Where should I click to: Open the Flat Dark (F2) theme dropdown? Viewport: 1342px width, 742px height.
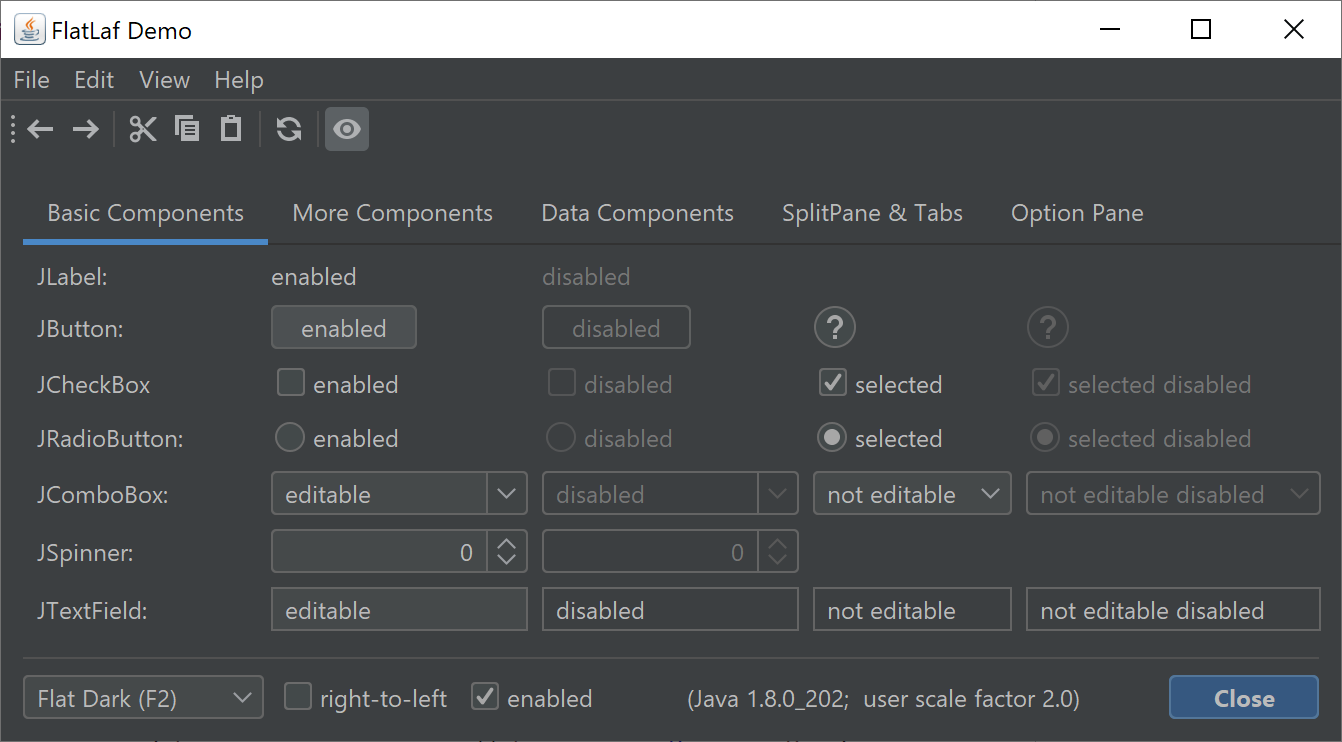(x=143, y=698)
